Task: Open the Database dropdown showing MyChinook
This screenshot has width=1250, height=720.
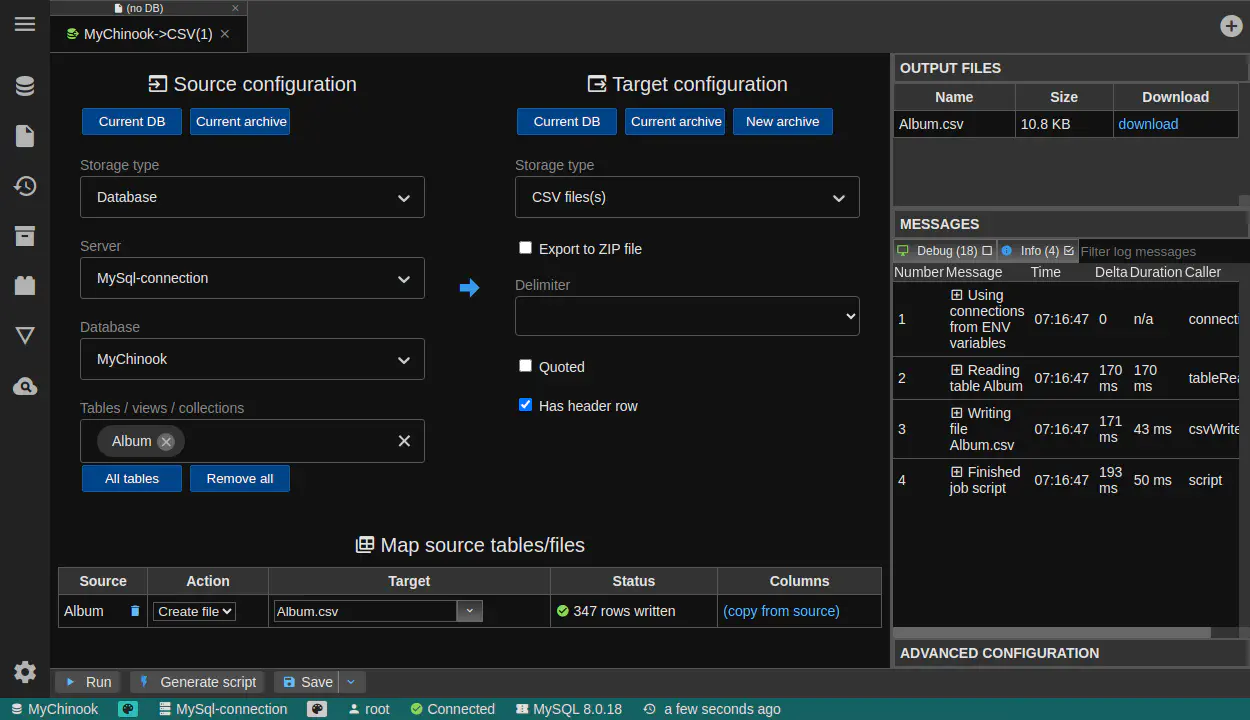Action: [x=252, y=359]
